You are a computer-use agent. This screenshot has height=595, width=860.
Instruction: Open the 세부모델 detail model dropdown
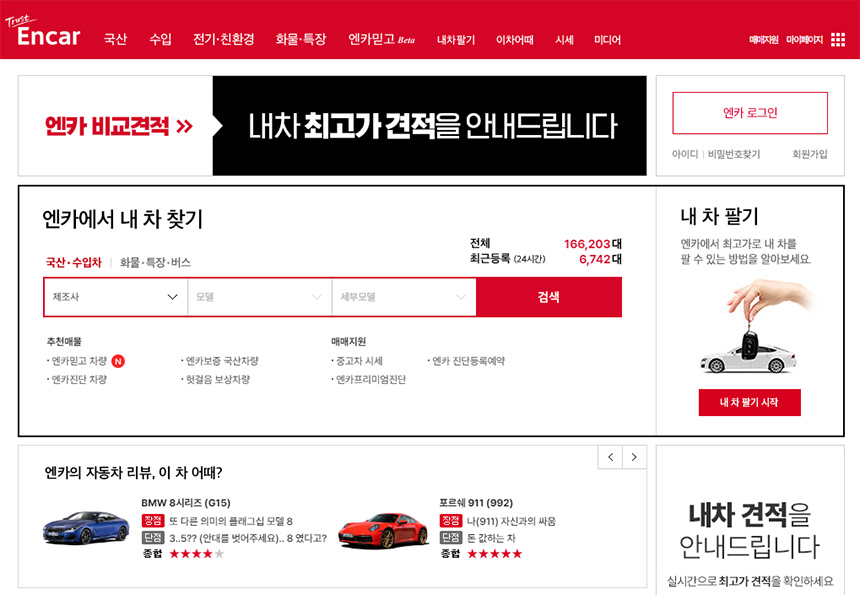404,297
